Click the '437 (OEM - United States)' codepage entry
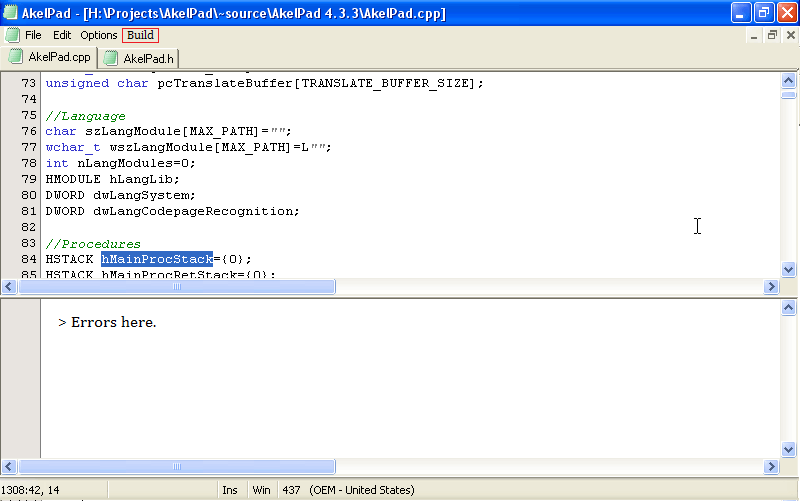 click(x=348, y=490)
